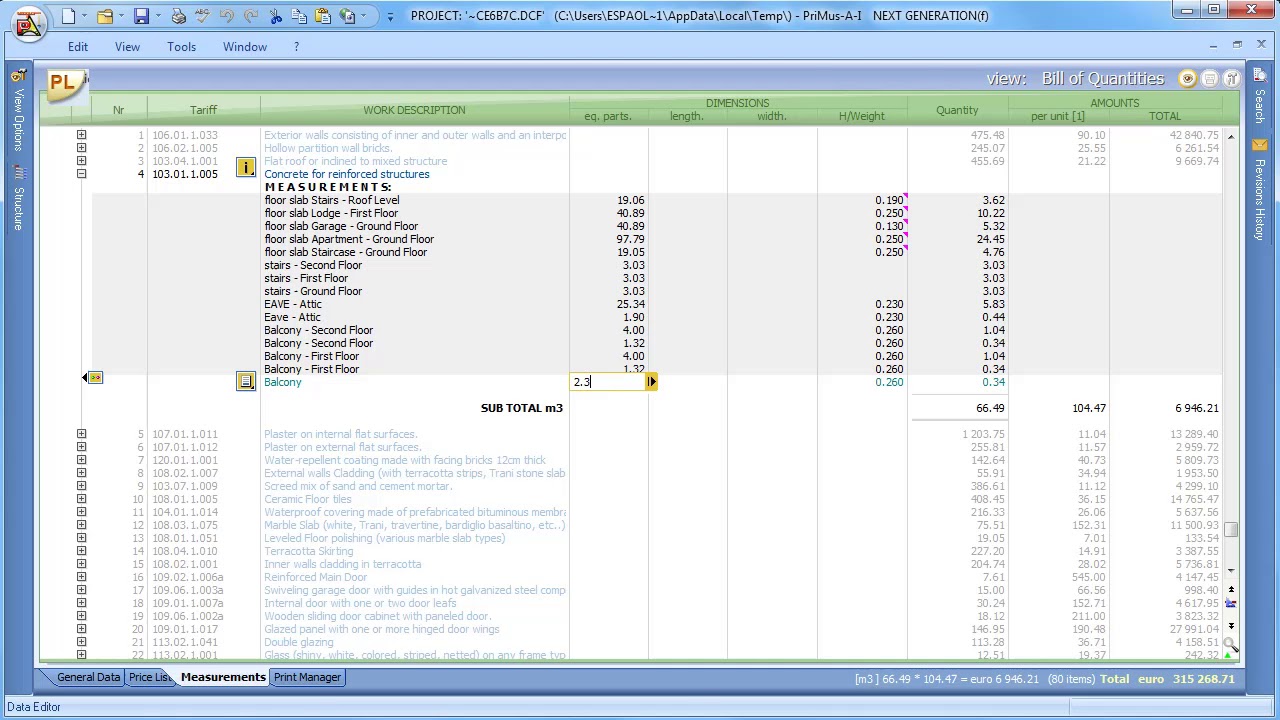Click the eq. parts column header
Screen dimensions: 1280x720
coord(608,117)
